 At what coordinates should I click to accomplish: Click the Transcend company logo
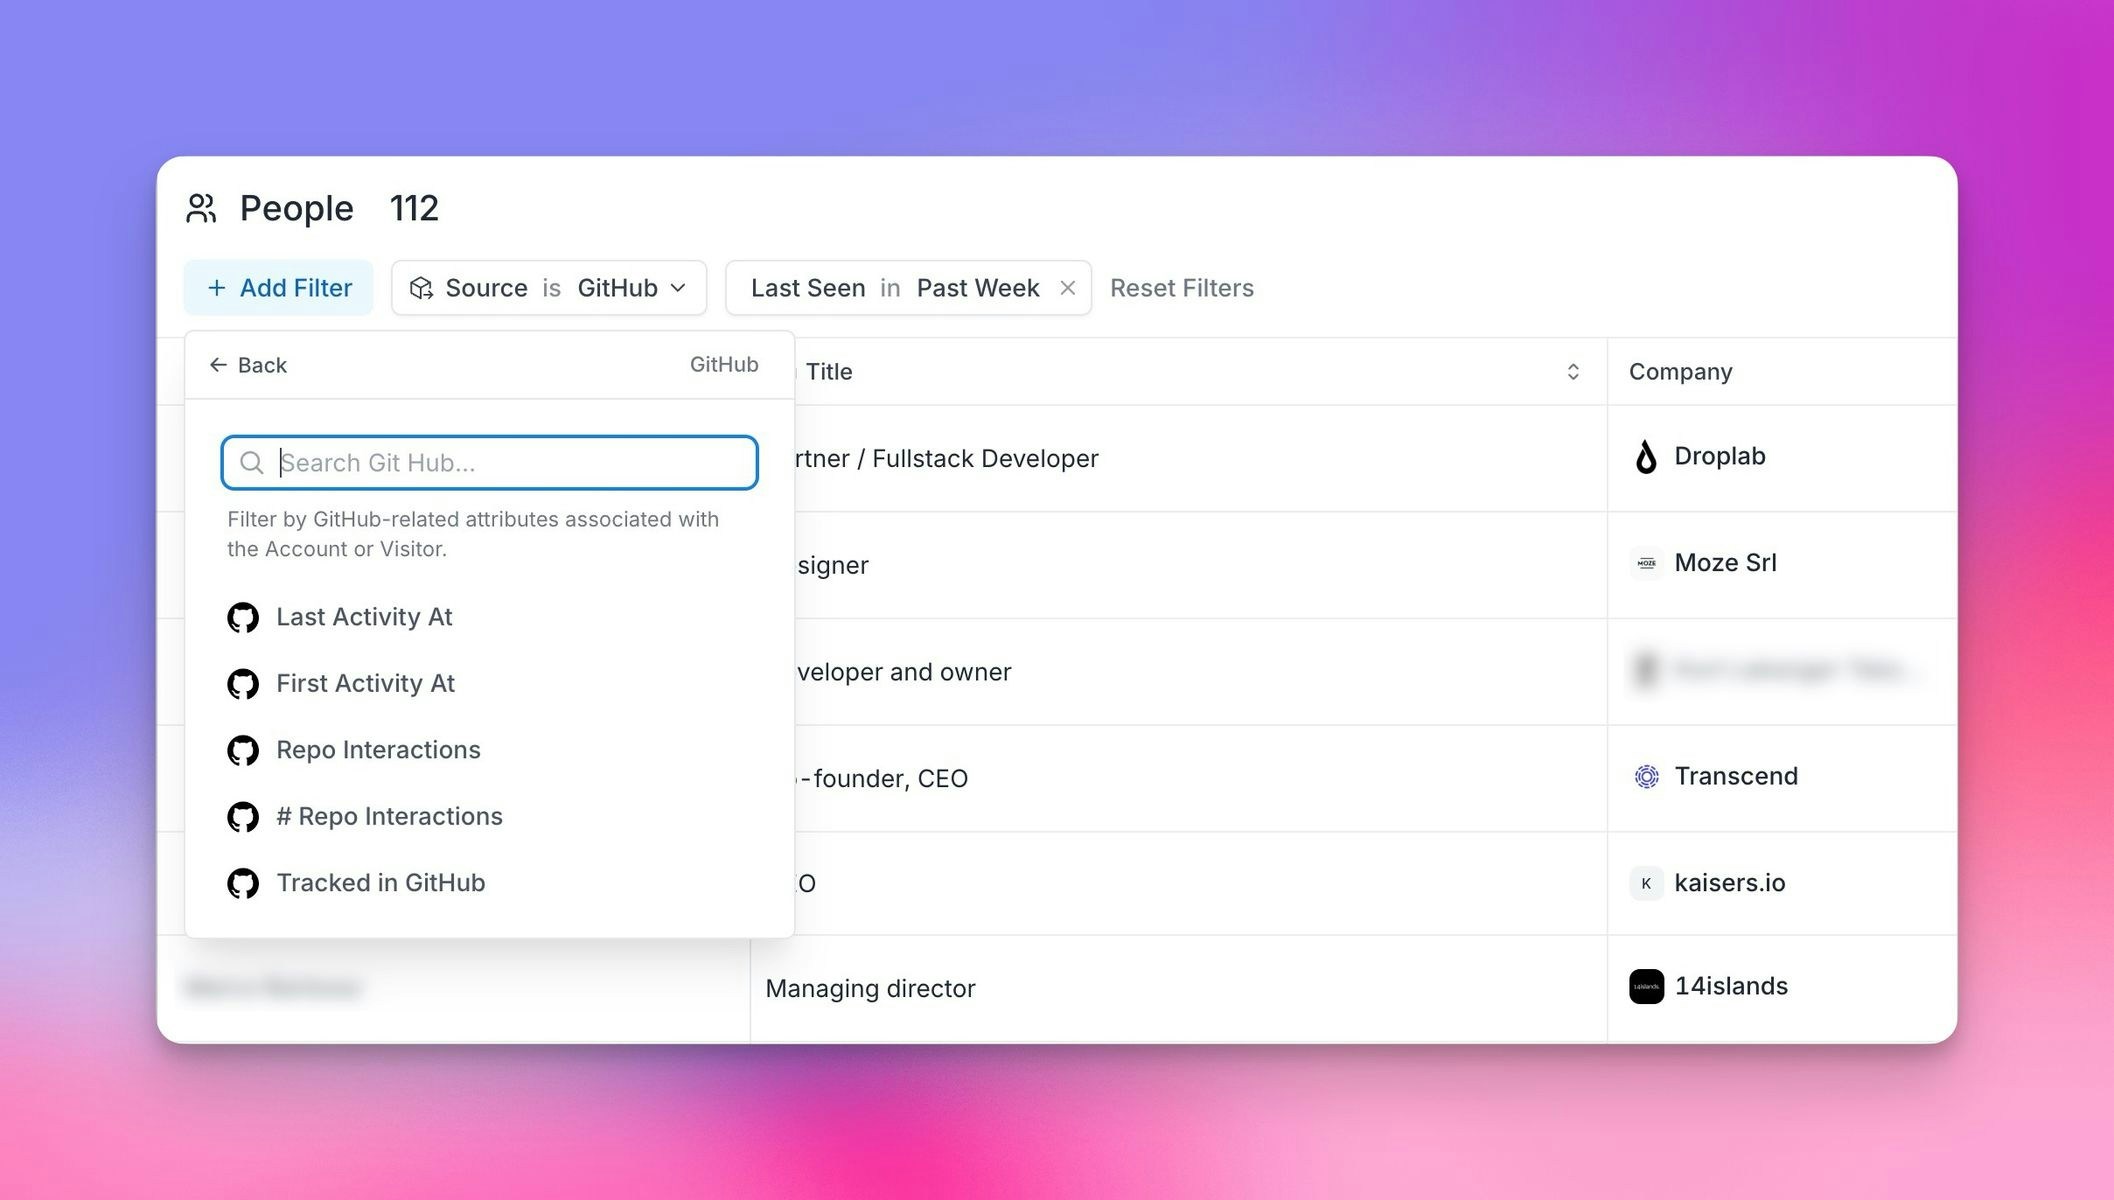pos(1646,776)
